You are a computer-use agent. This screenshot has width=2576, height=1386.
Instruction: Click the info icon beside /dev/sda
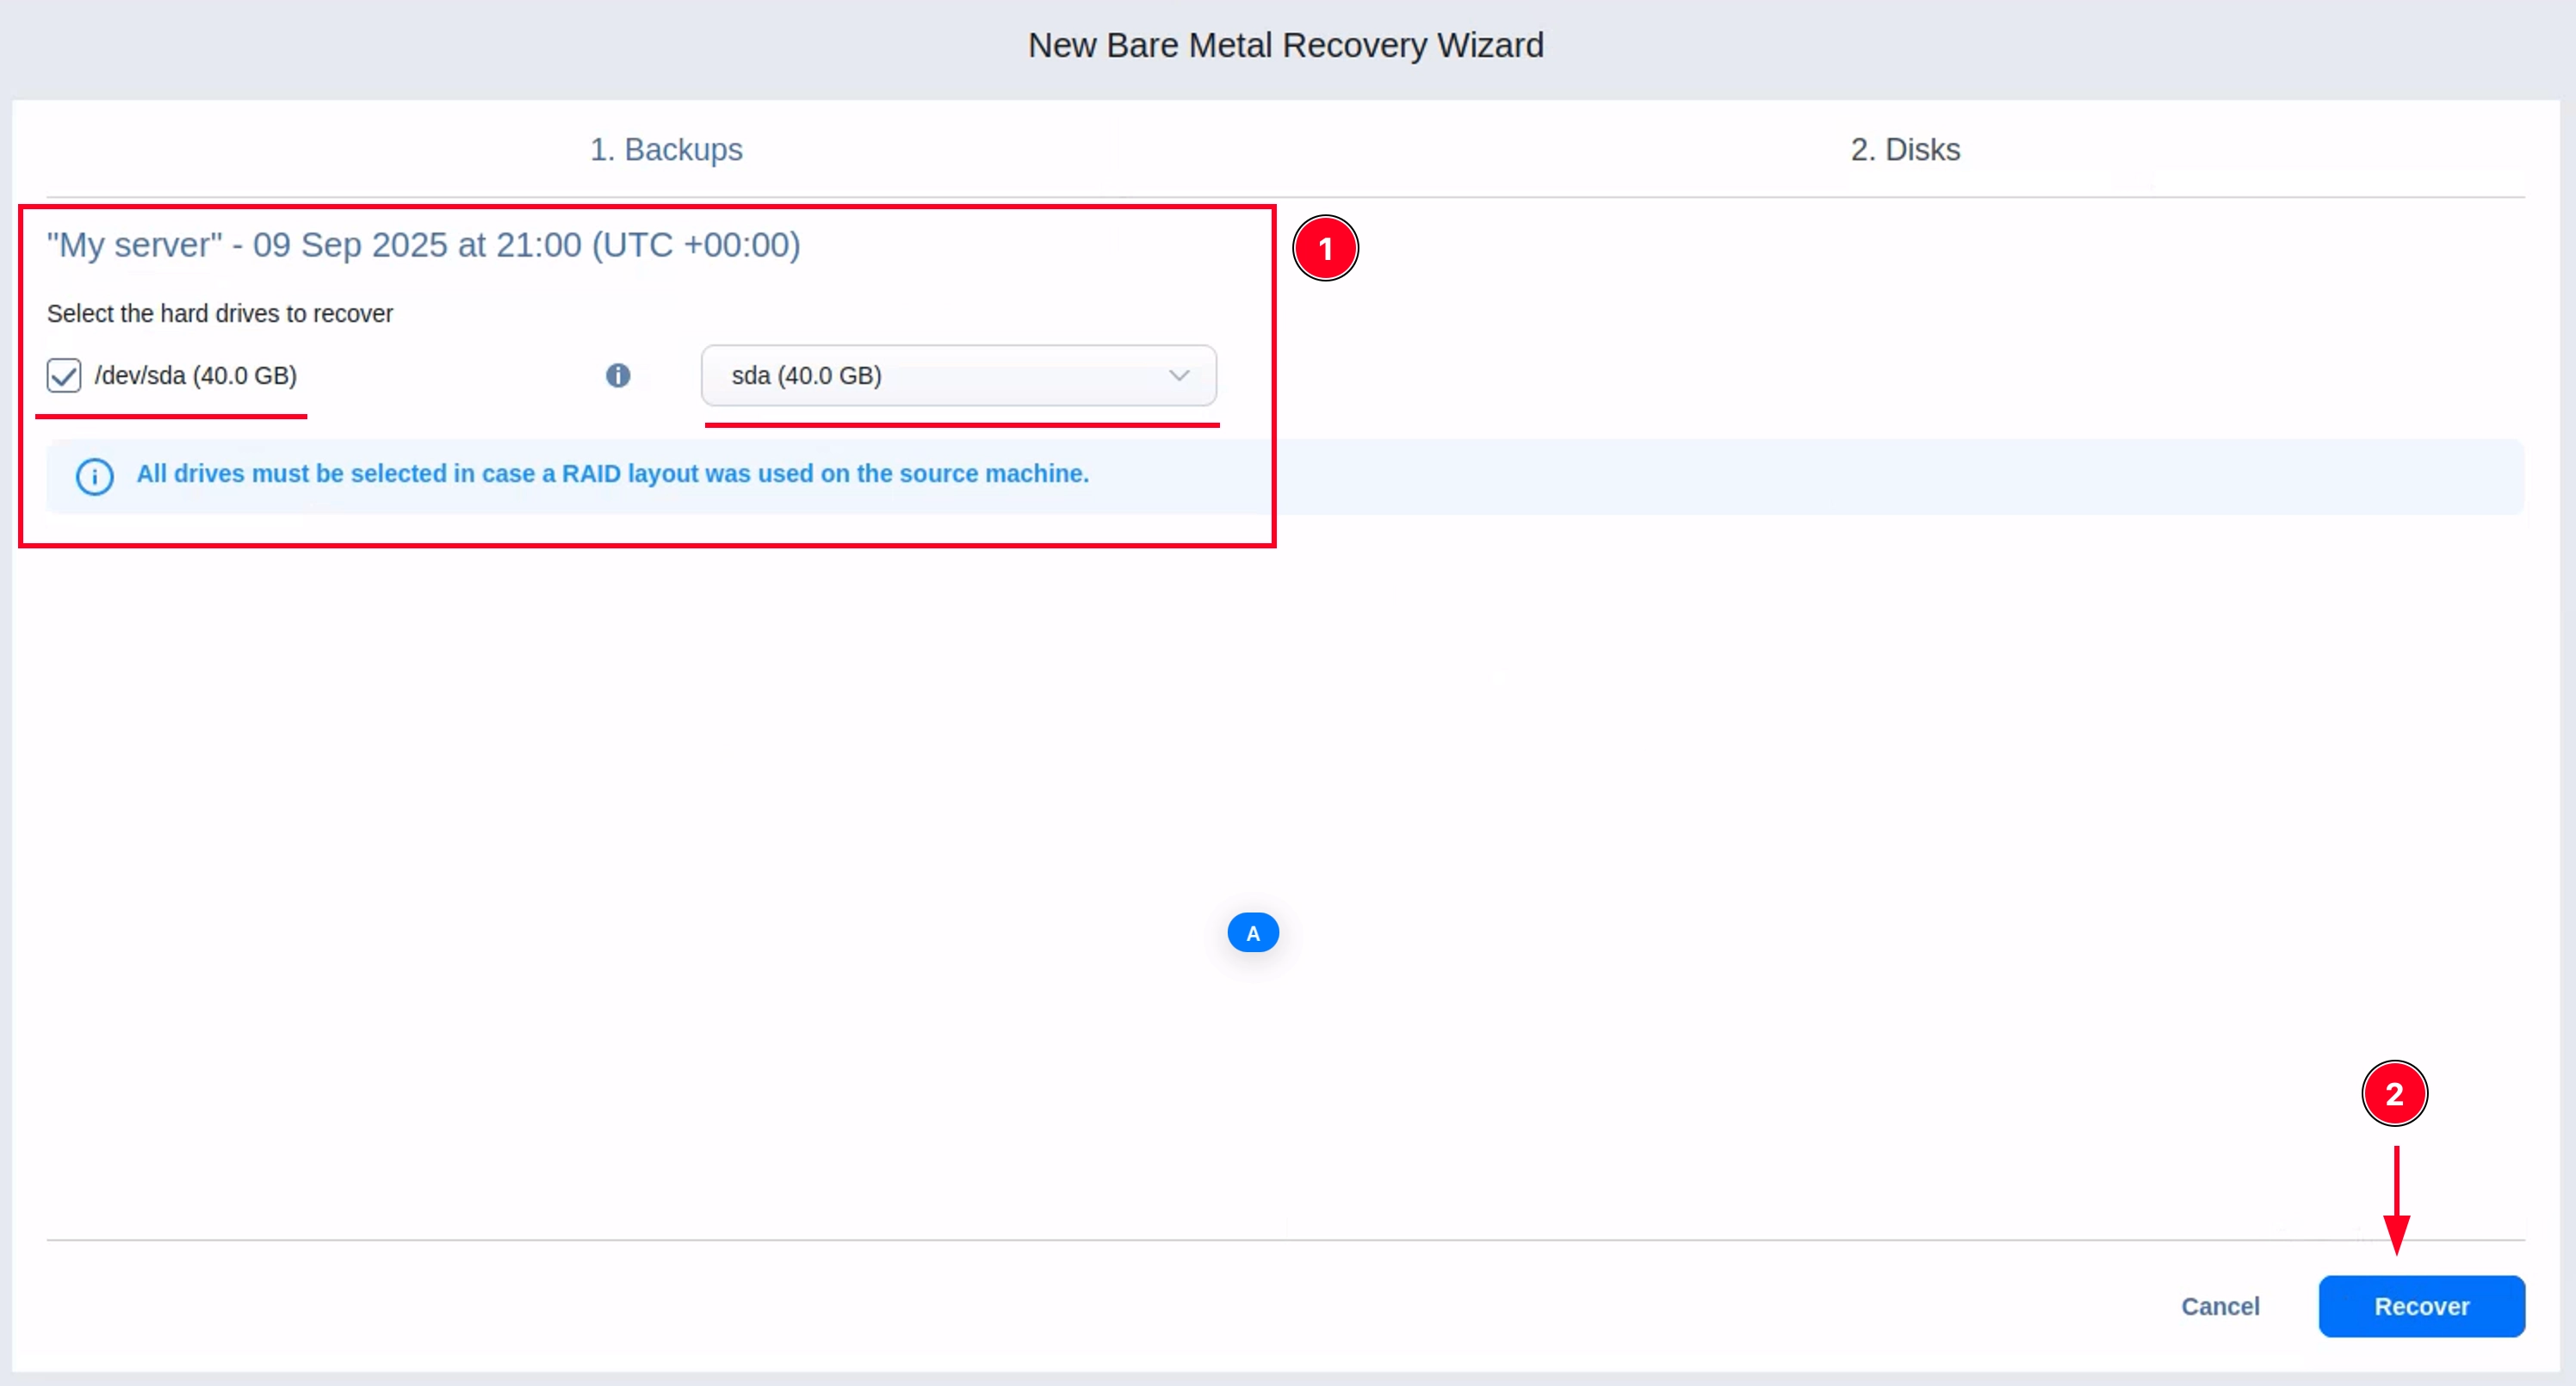[x=618, y=375]
